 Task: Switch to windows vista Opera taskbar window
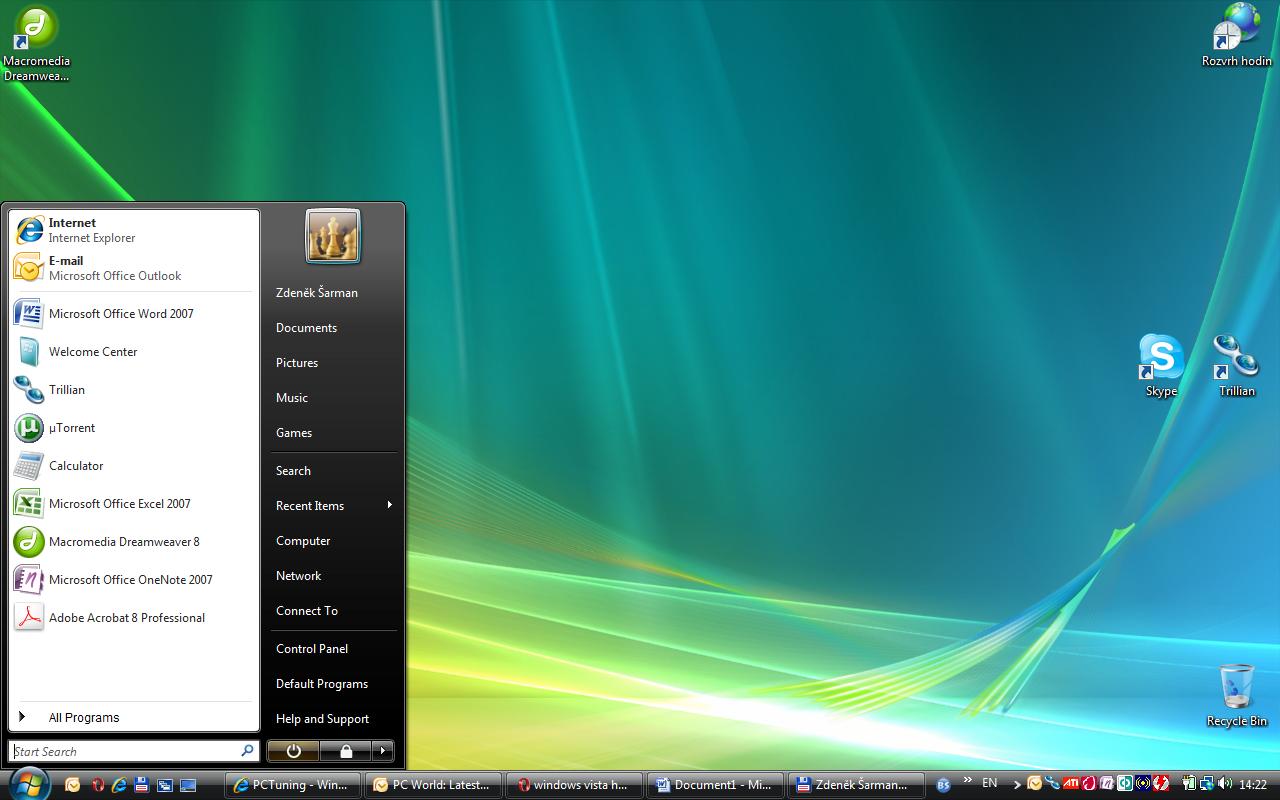[x=574, y=785]
